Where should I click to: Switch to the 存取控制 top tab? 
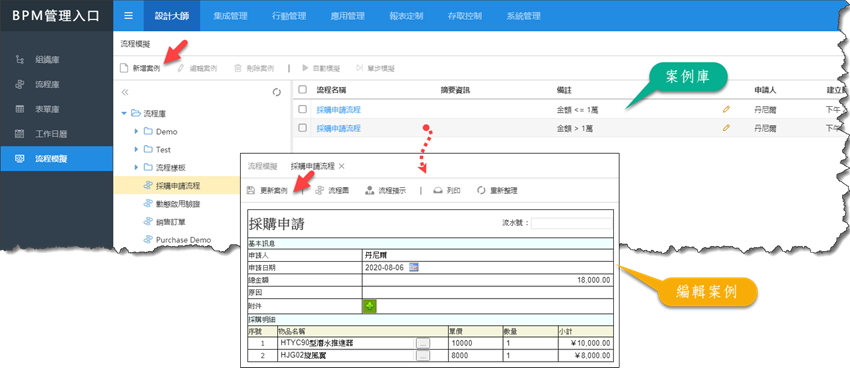pos(465,16)
